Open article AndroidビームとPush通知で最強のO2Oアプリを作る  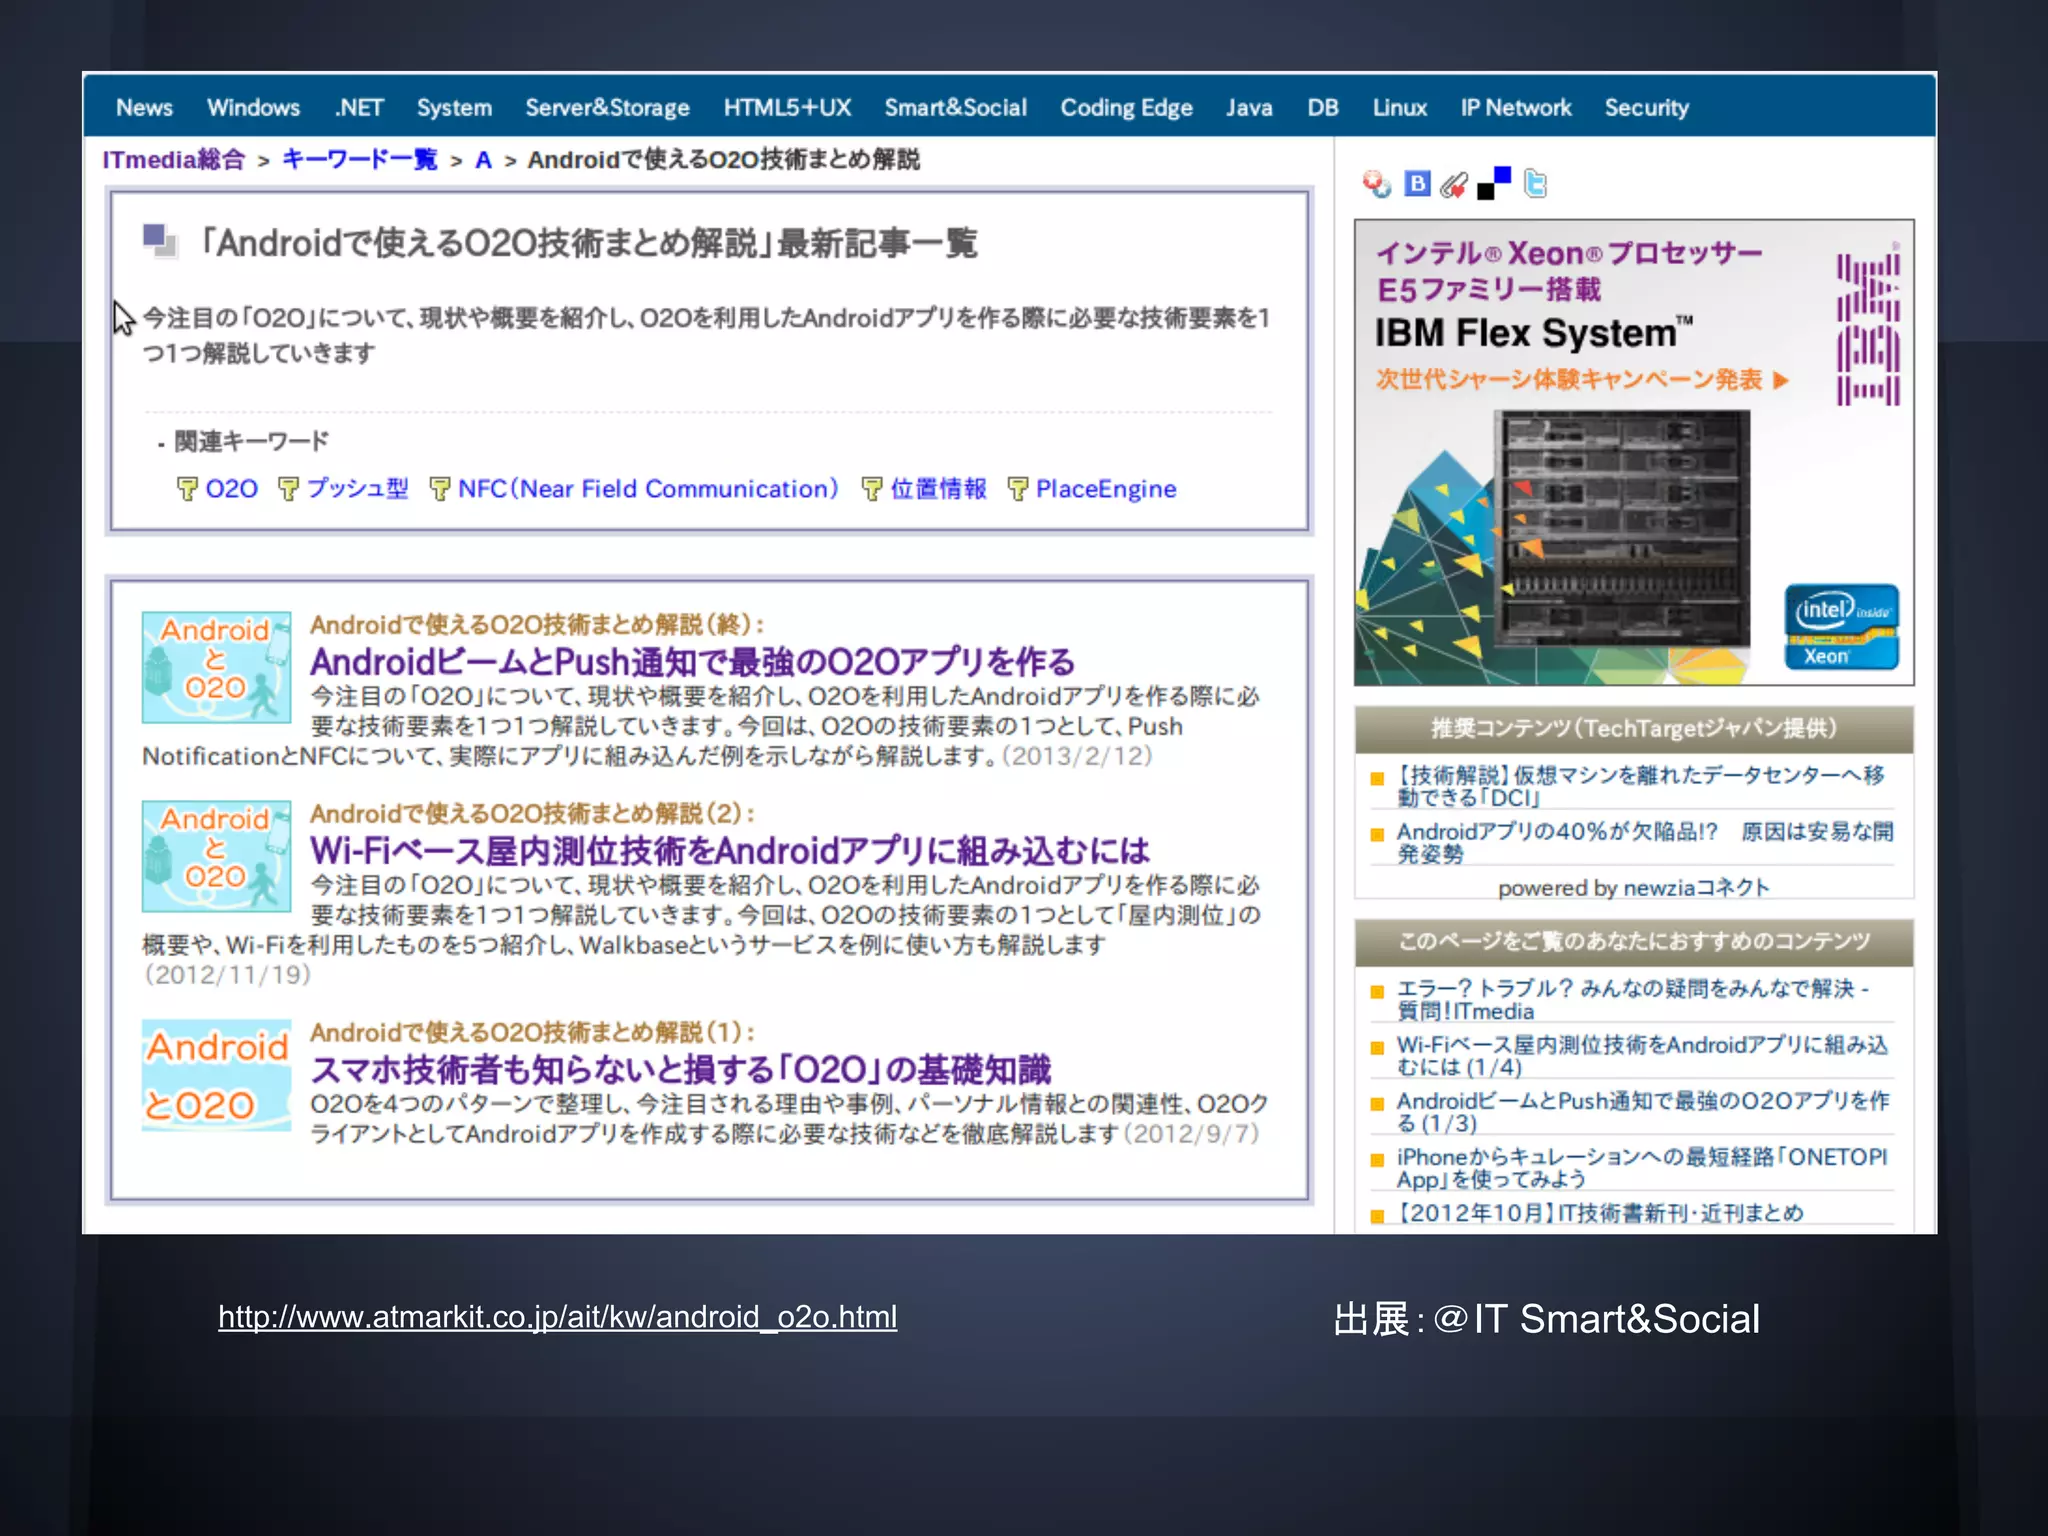pos(692,662)
